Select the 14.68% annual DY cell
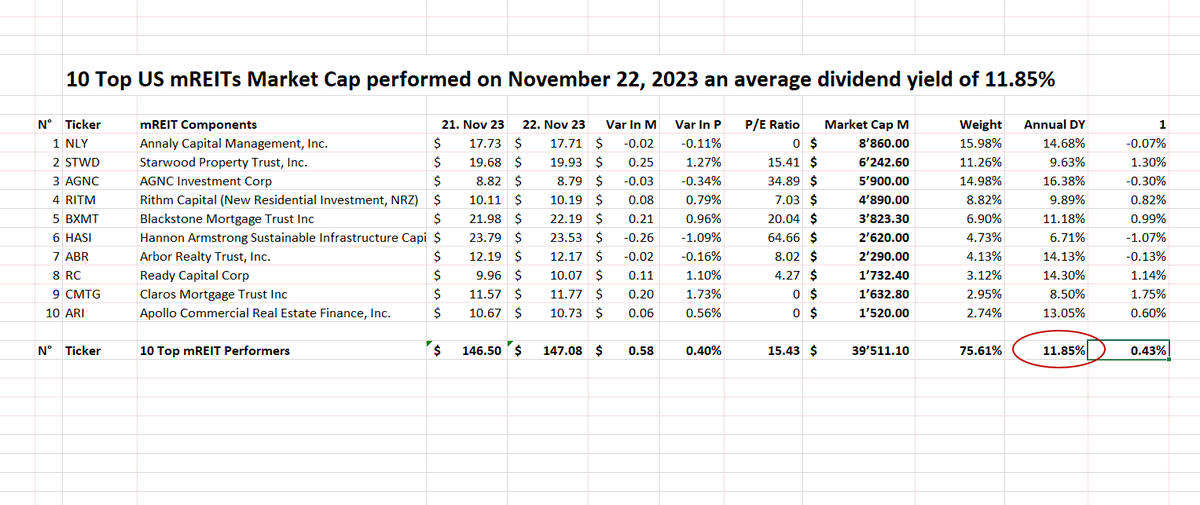Viewport: 1200px width, 505px height. point(1064,144)
